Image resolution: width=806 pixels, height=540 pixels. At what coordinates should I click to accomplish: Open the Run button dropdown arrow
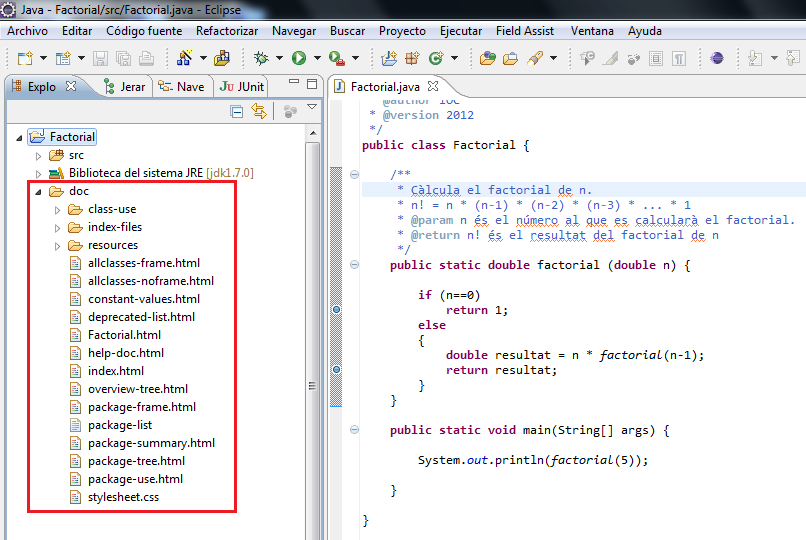click(317, 59)
